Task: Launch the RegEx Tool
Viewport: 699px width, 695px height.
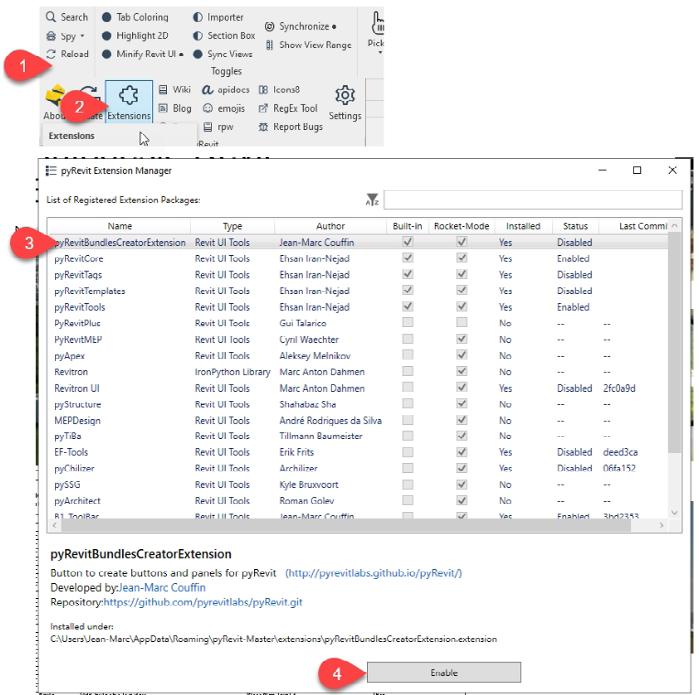Action: 288,108
